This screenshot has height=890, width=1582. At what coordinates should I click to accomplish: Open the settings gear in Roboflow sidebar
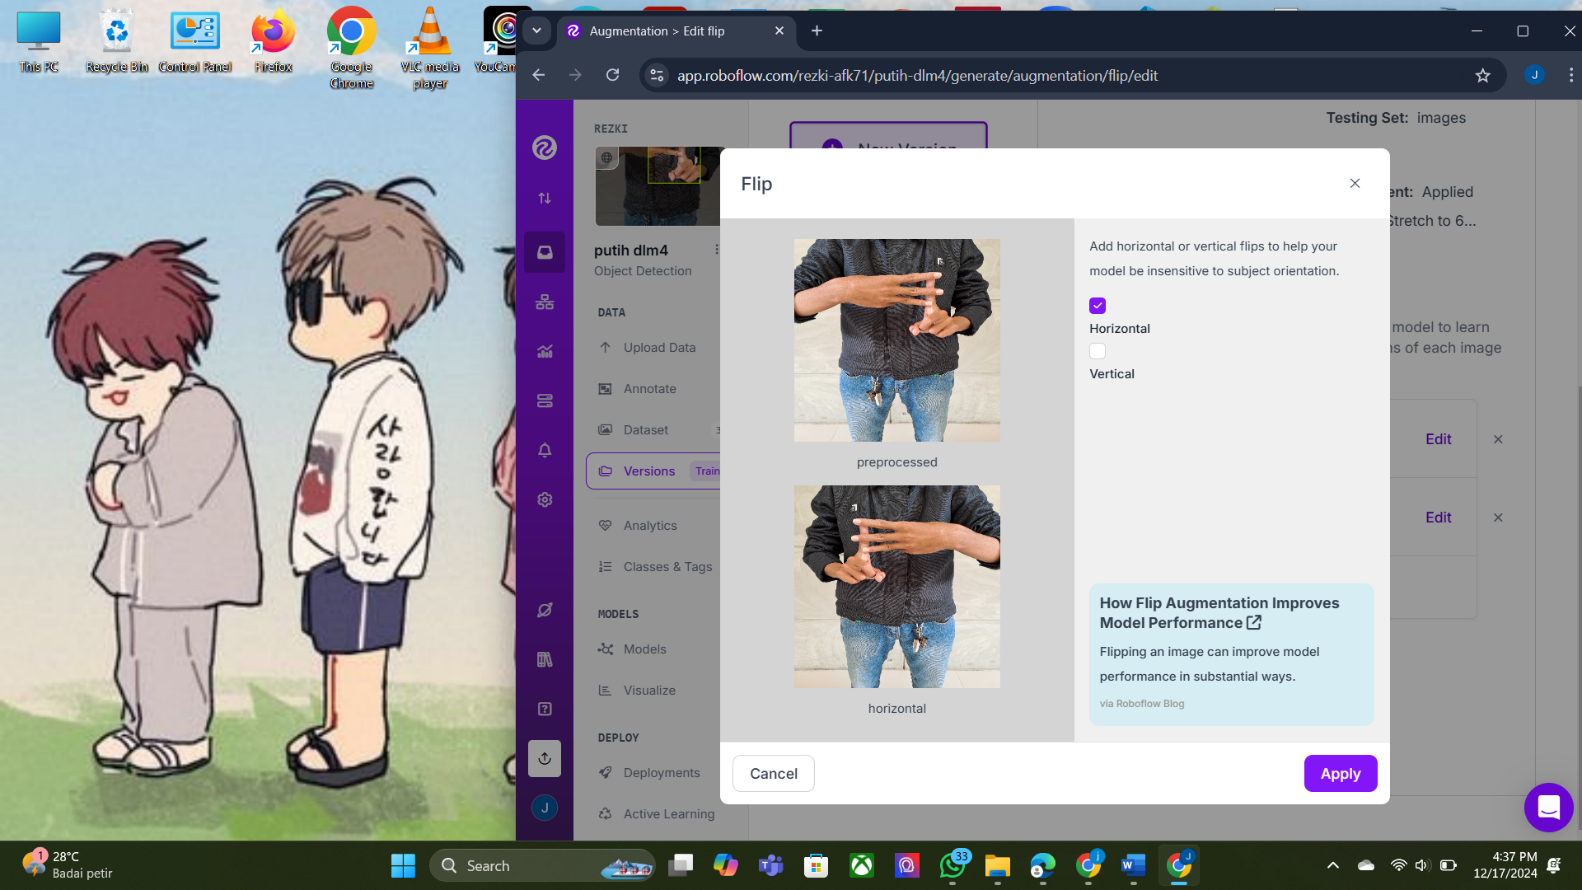pyautogui.click(x=544, y=499)
